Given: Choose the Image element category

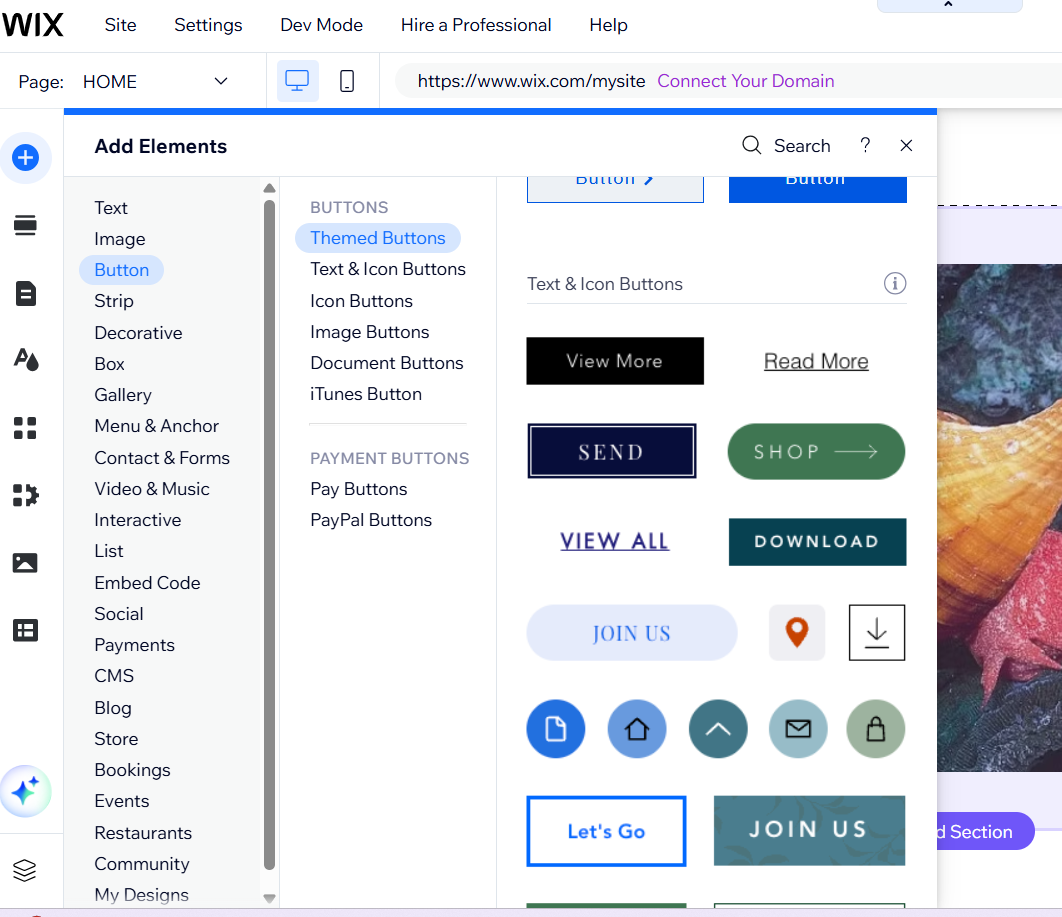Looking at the screenshot, I should [x=120, y=239].
